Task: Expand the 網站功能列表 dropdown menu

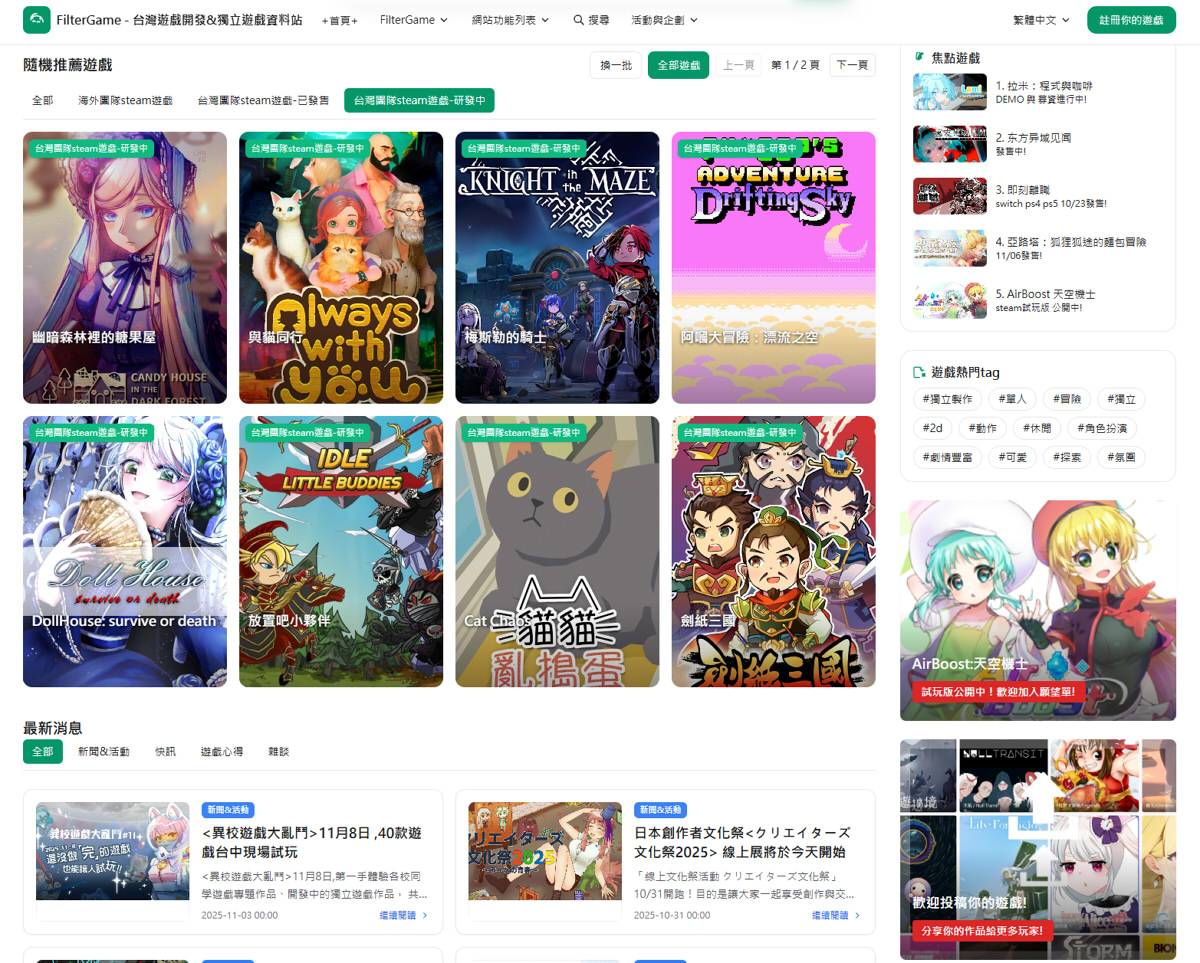Action: [x=511, y=20]
